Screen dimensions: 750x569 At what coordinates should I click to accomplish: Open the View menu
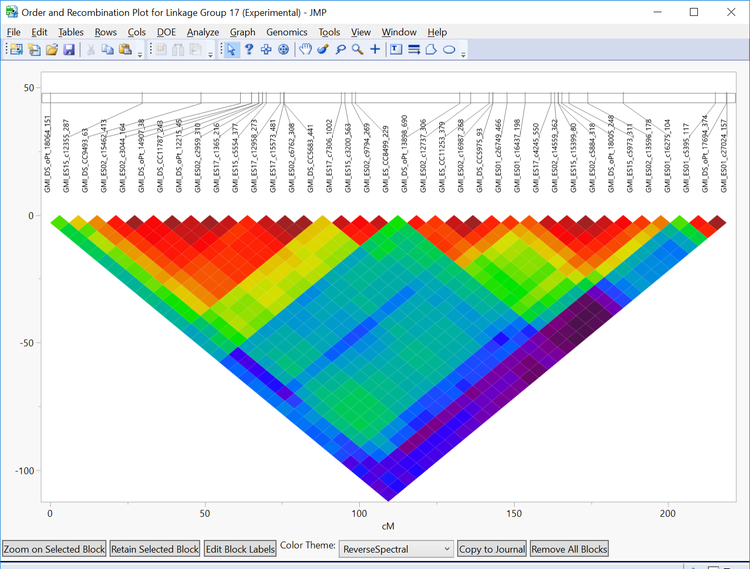click(x=361, y=32)
